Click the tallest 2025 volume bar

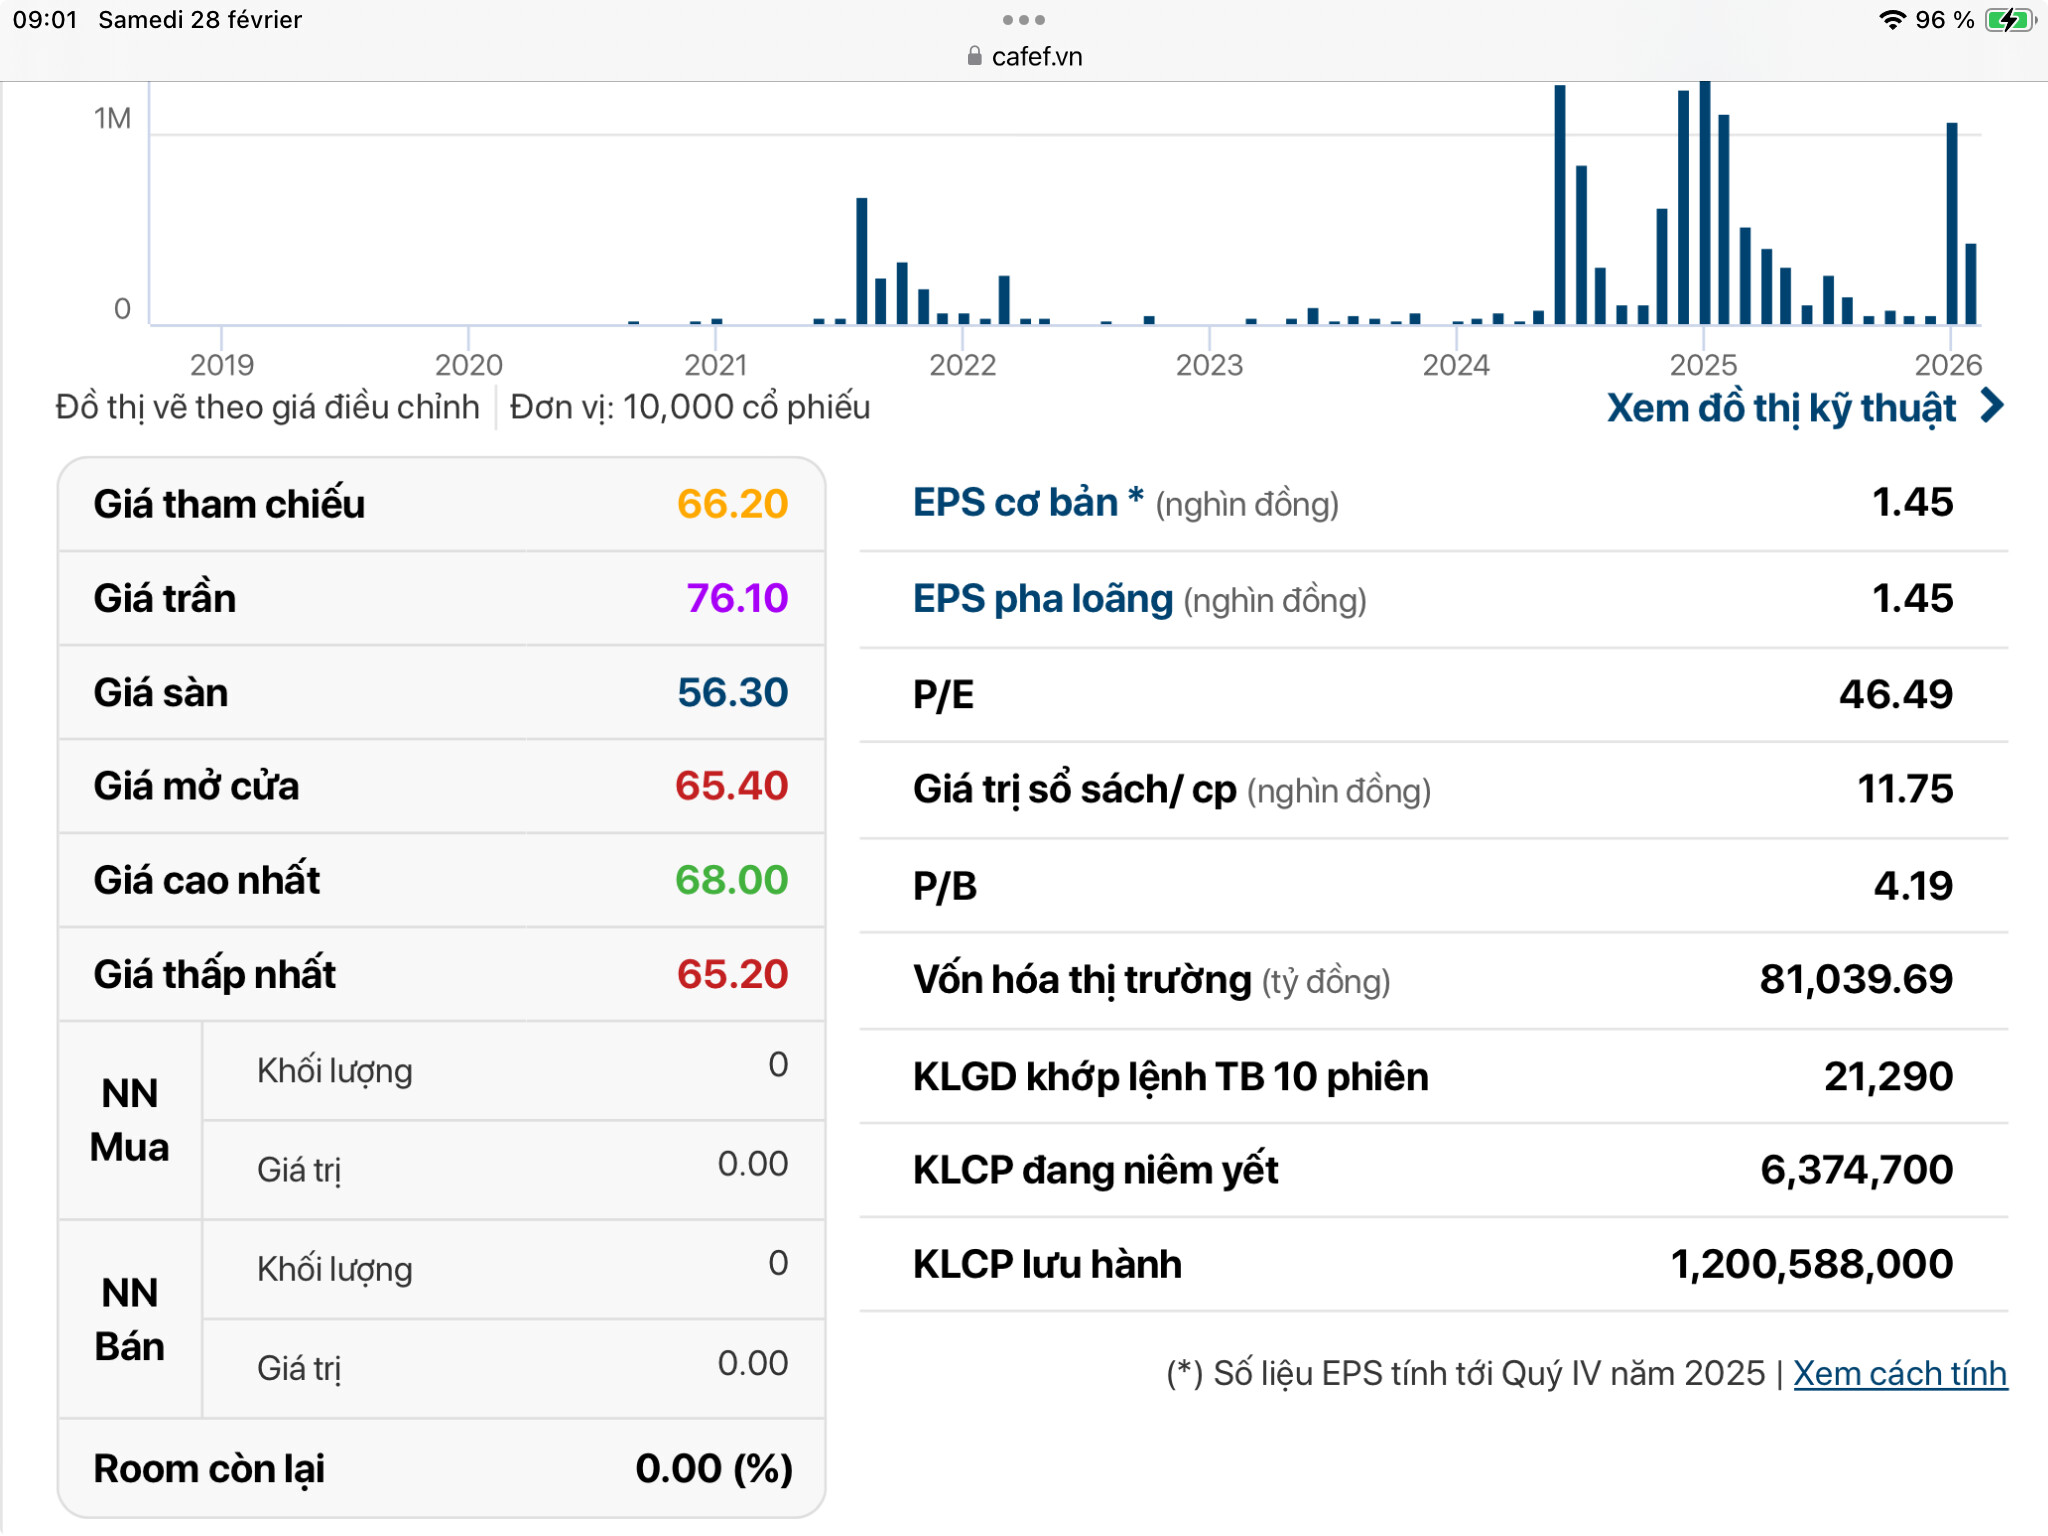coord(1705,200)
